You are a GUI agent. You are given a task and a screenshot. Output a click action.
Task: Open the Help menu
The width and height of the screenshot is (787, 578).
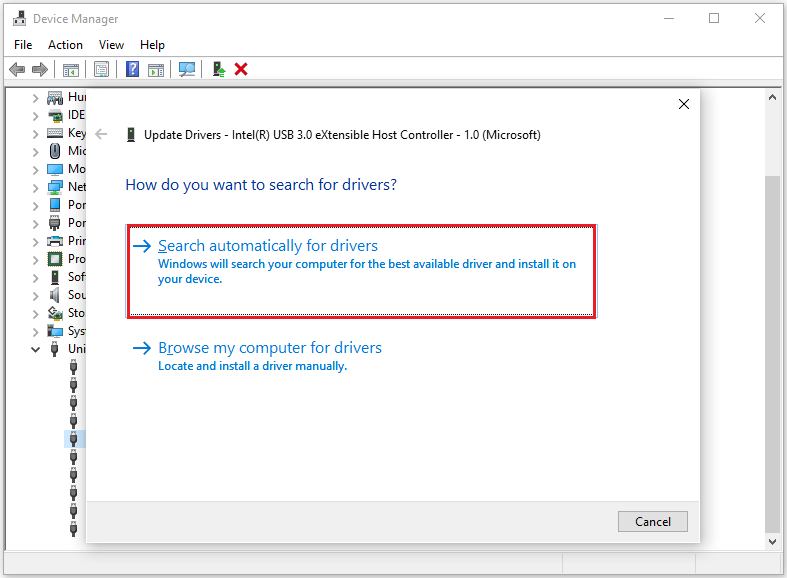click(152, 45)
